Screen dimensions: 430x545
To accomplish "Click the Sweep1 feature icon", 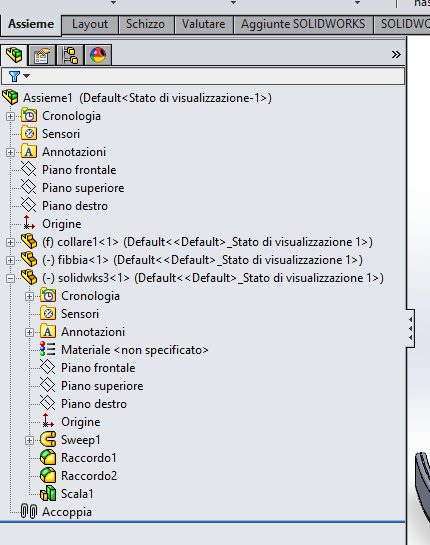I will (48, 439).
